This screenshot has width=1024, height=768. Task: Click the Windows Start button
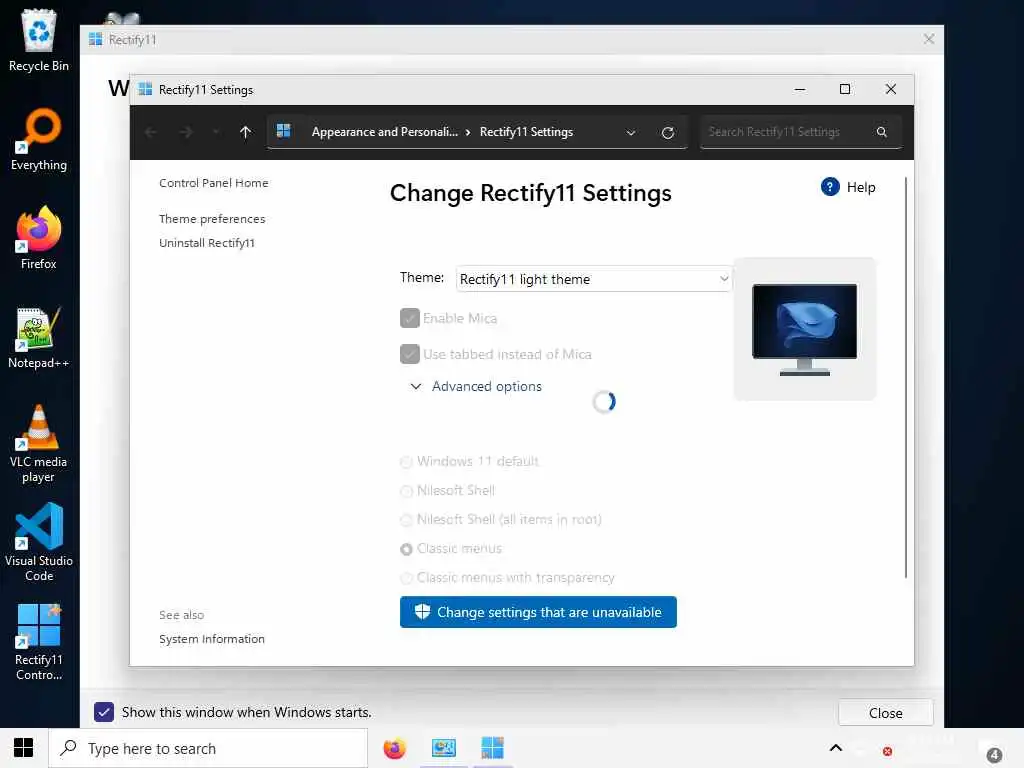click(x=24, y=748)
